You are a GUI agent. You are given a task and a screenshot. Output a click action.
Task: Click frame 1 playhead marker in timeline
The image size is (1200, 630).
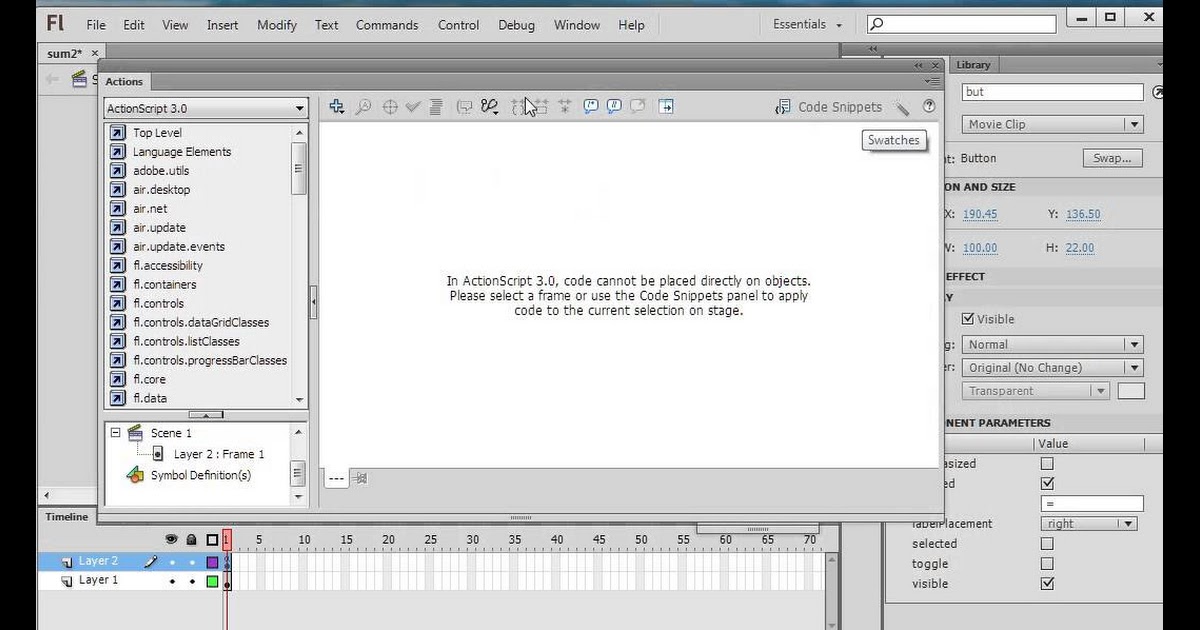pos(227,539)
